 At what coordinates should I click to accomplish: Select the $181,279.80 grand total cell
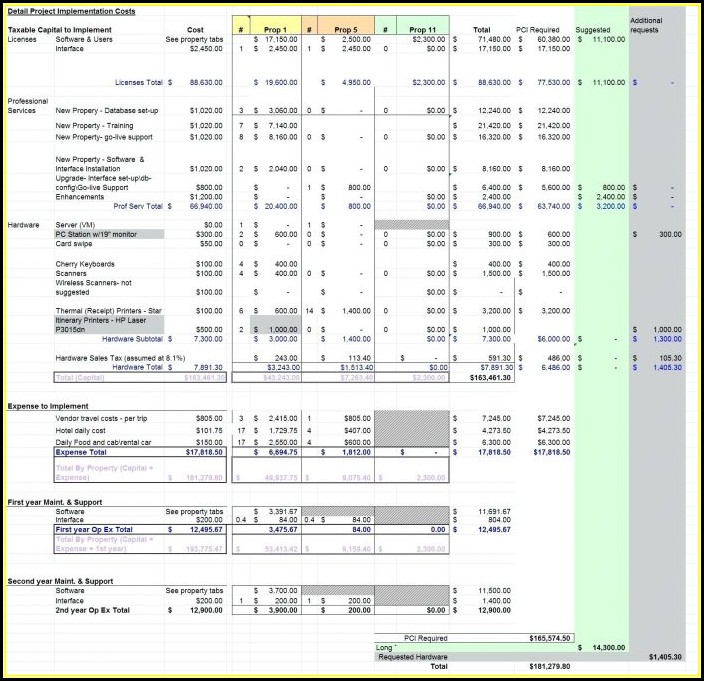tap(551, 666)
